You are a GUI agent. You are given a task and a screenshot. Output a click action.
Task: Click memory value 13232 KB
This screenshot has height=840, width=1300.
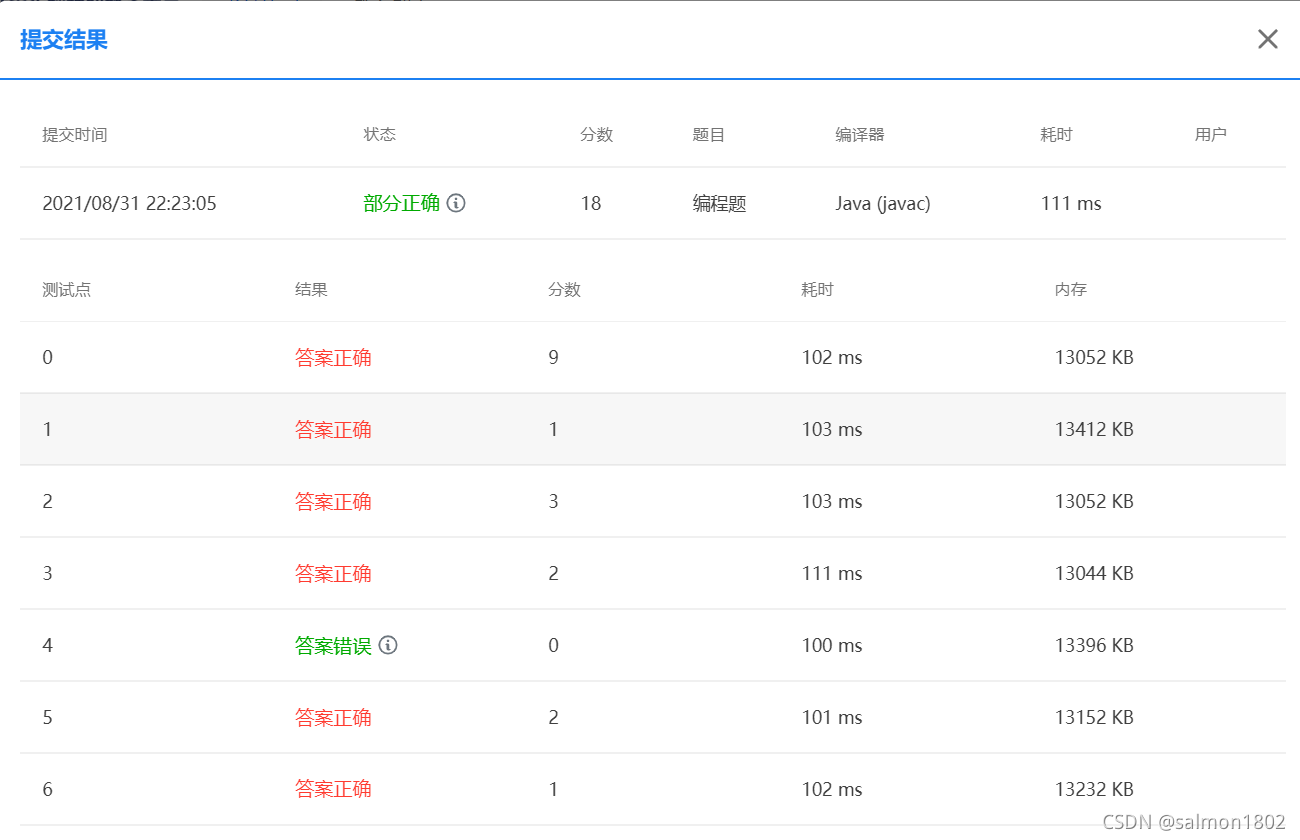click(x=1094, y=789)
